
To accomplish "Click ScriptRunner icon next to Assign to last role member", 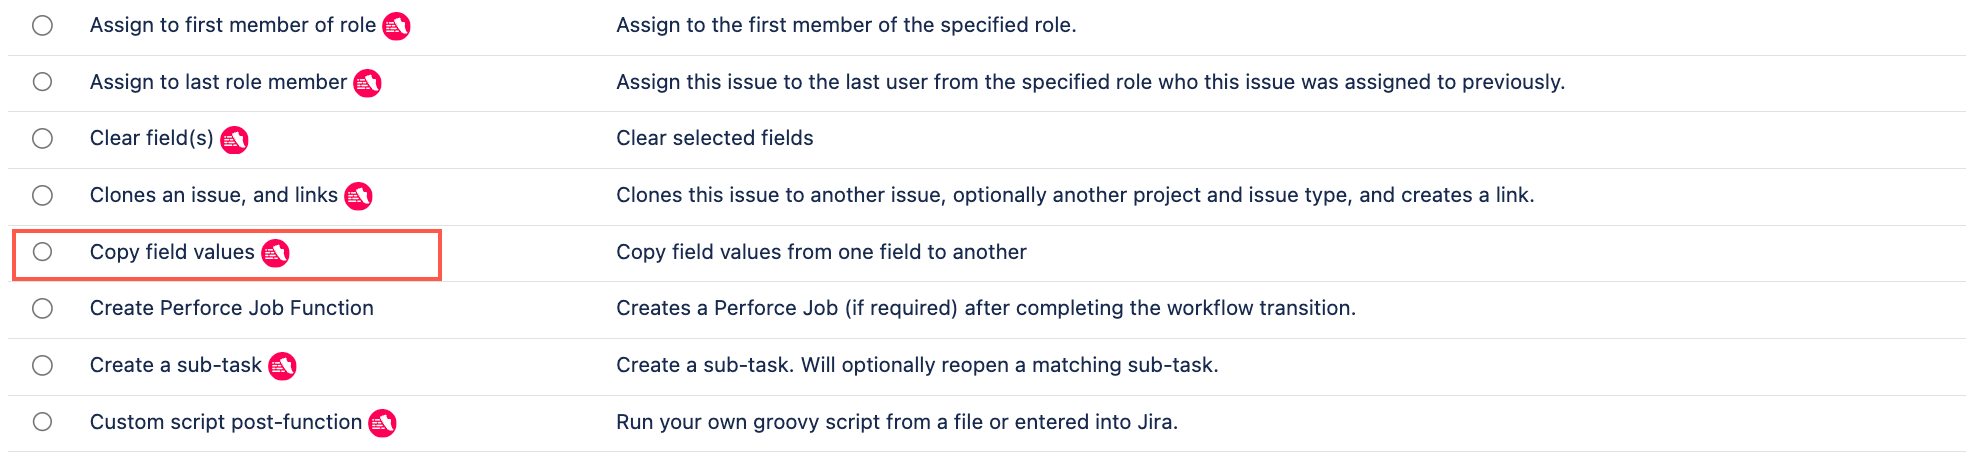I will 367,83.
